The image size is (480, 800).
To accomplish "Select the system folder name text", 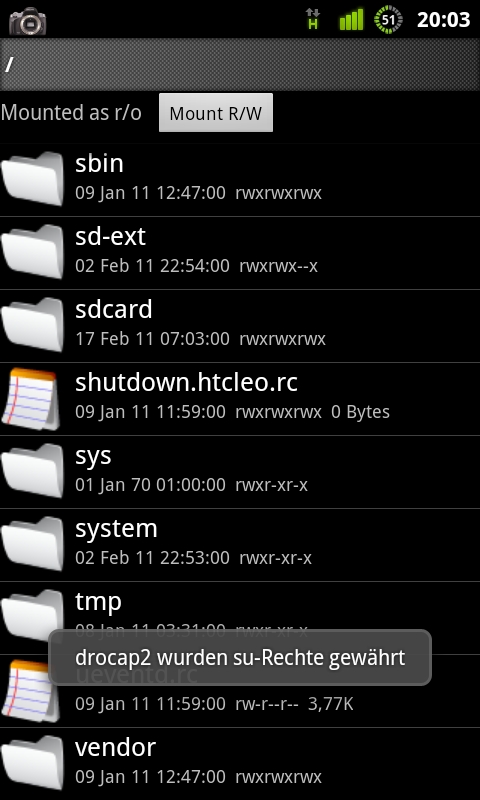I will (116, 529).
